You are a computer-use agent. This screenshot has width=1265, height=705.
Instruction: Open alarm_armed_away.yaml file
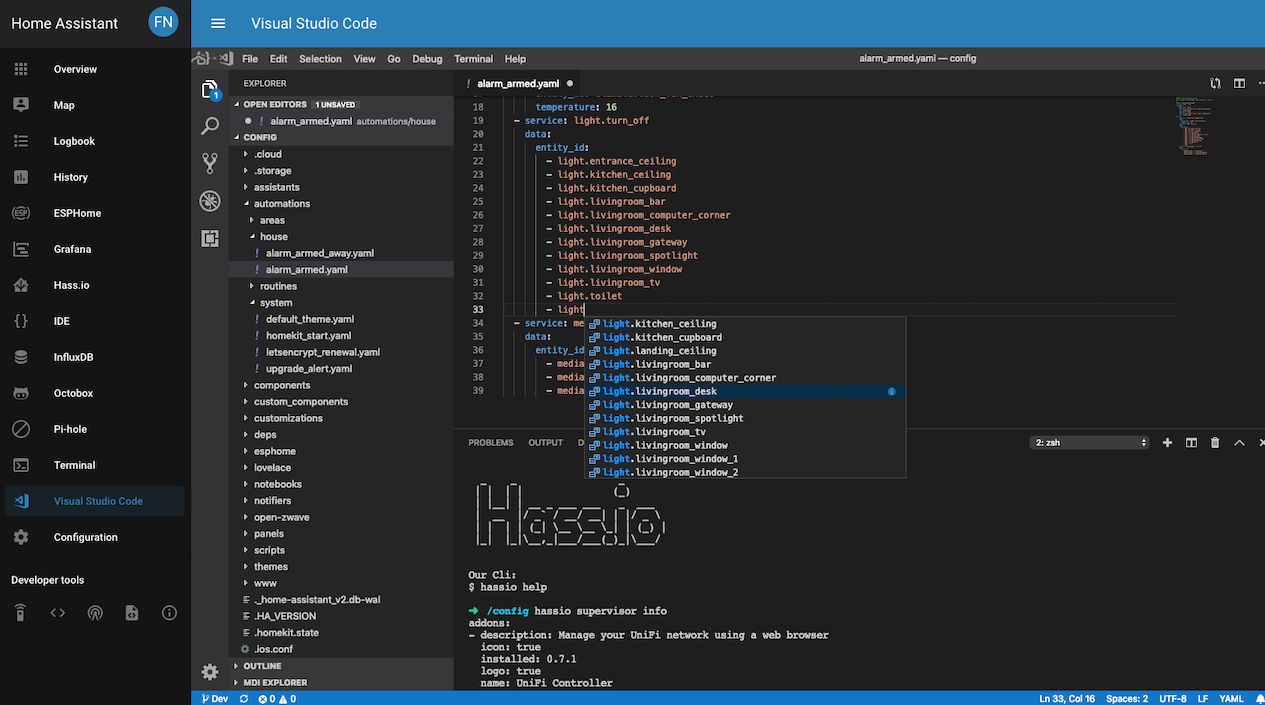[x=322, y=252]
